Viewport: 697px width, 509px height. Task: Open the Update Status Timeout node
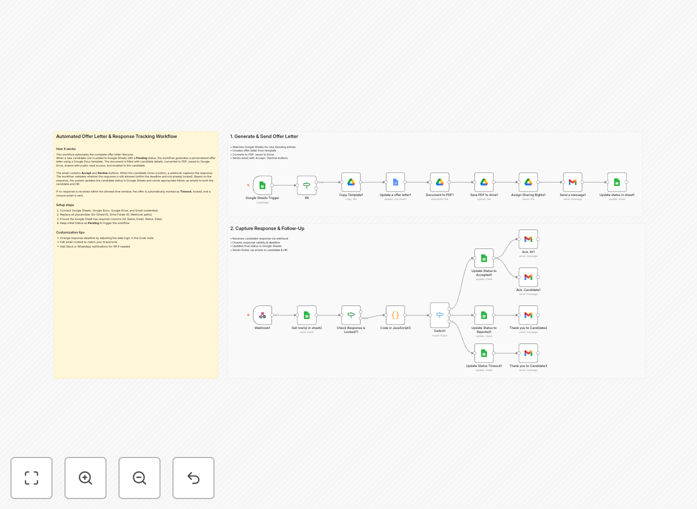click(x=484, y=353)
